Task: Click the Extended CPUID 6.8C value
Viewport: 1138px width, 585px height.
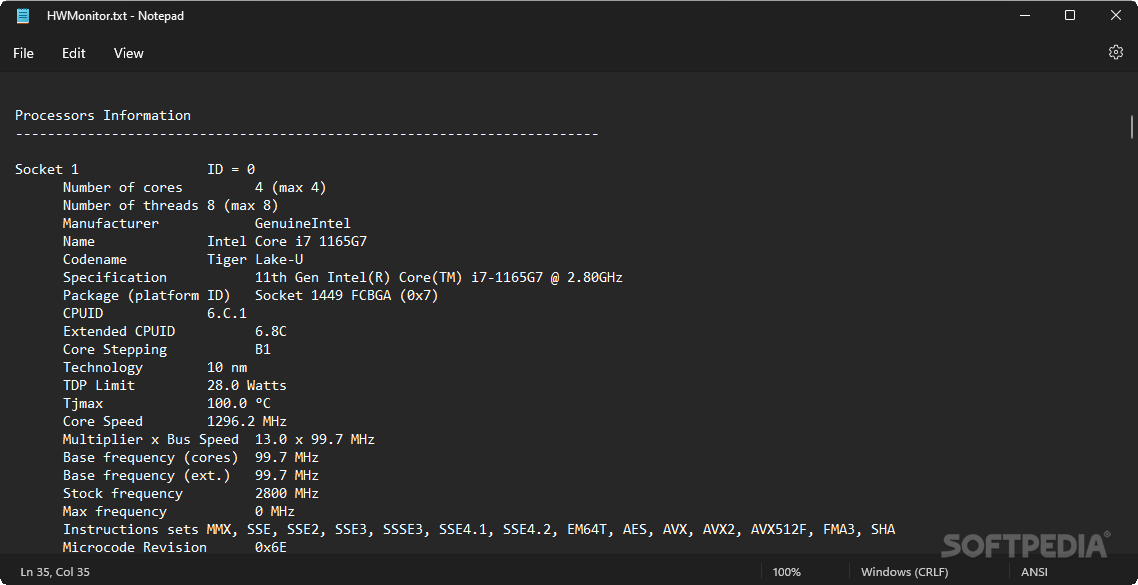Action: 271,332
